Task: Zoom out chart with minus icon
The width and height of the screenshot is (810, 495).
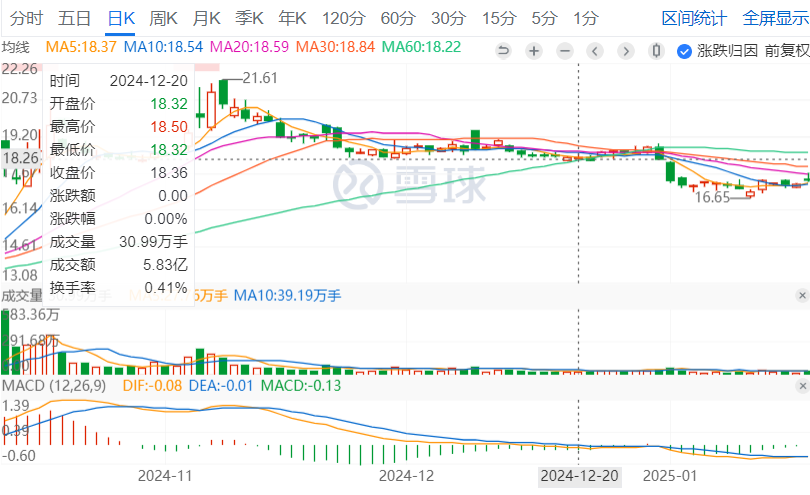Action: (565, 51)
